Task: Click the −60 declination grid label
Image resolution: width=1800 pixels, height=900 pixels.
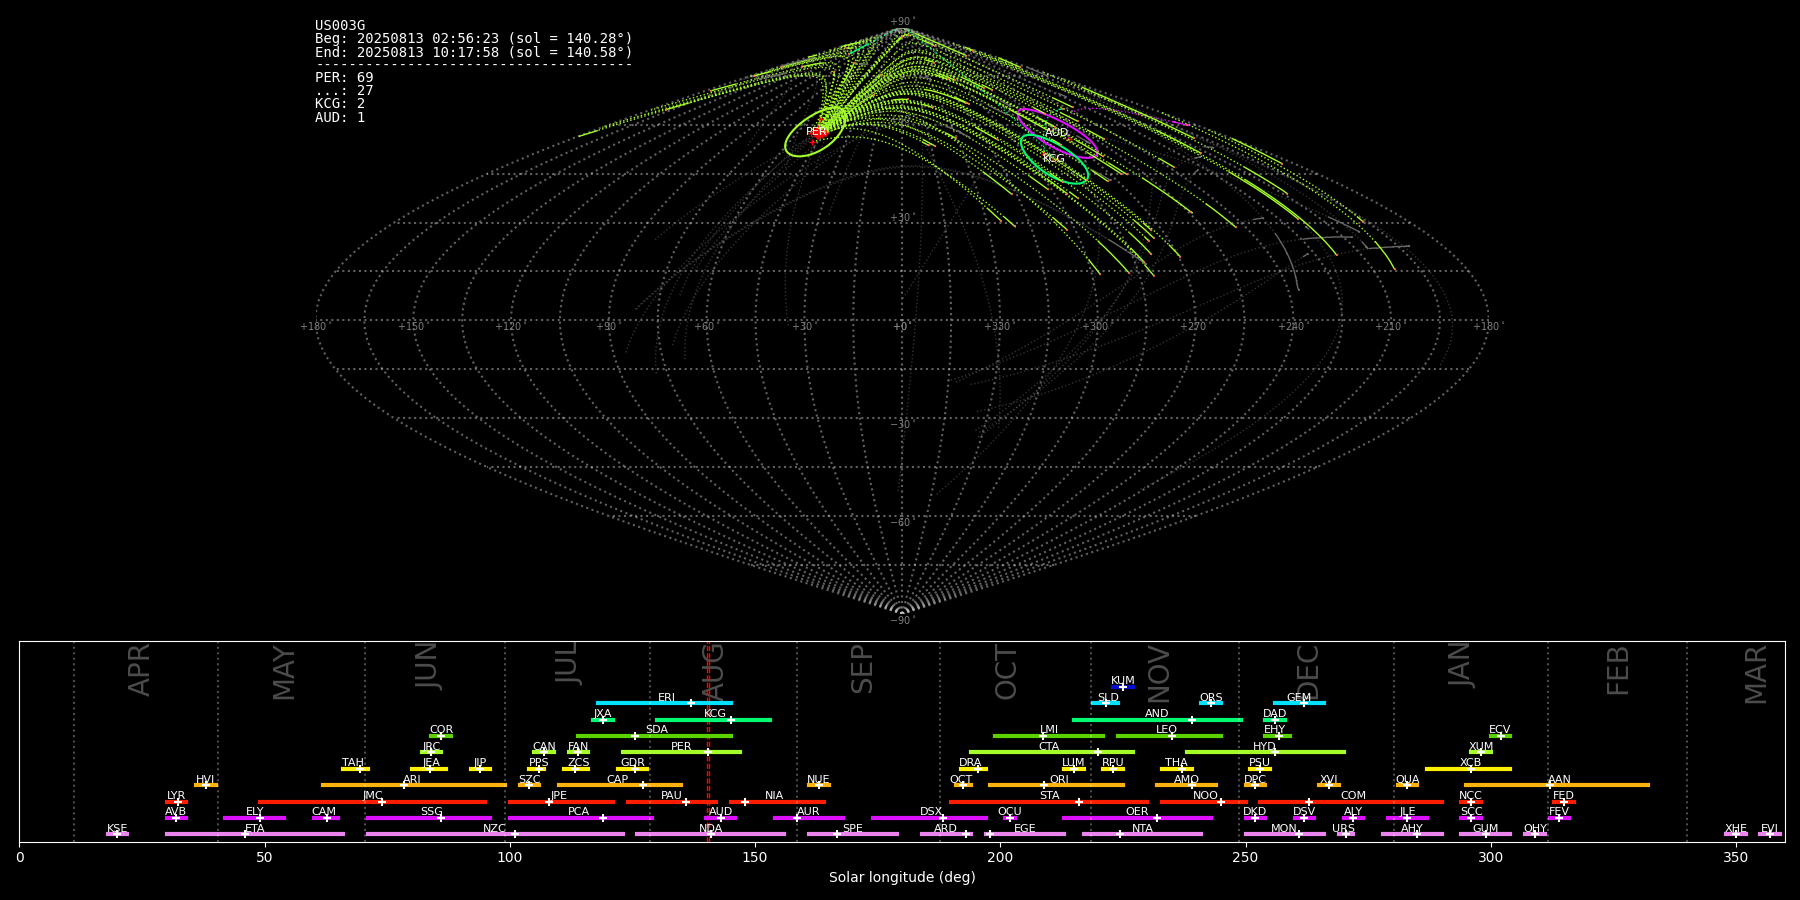Action: point(901,523)
